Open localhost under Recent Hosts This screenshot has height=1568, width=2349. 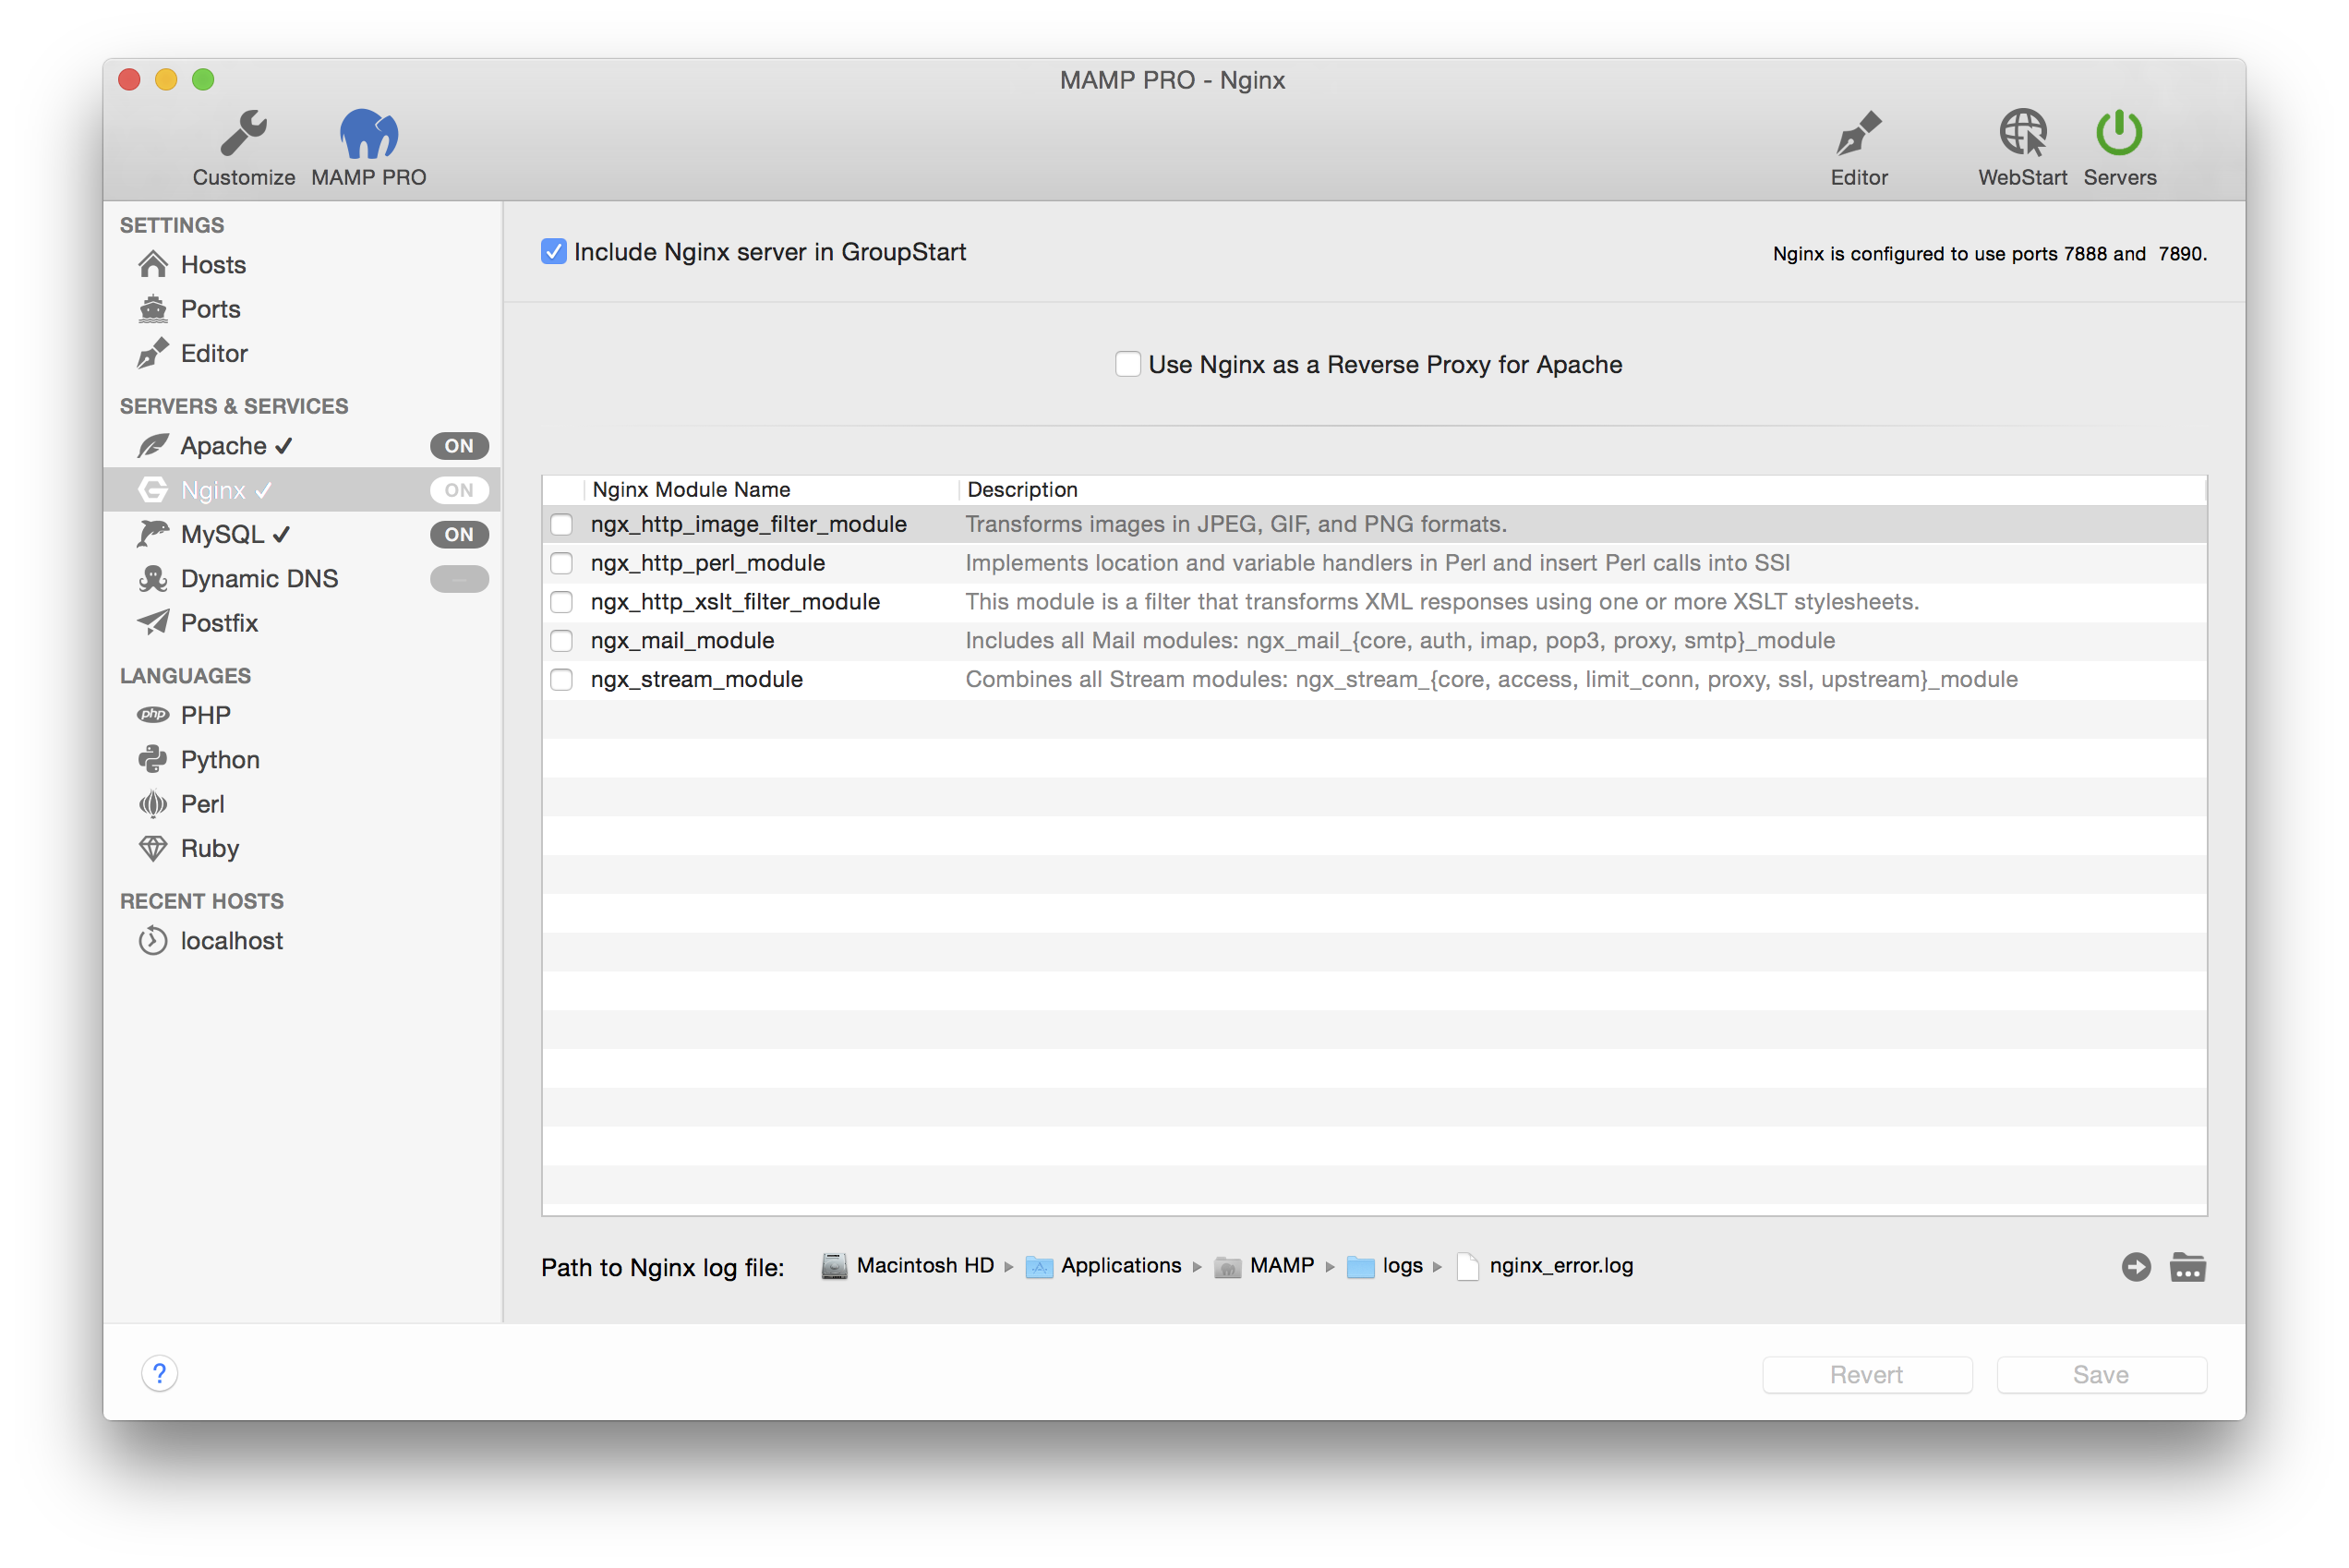click(231, 941)
